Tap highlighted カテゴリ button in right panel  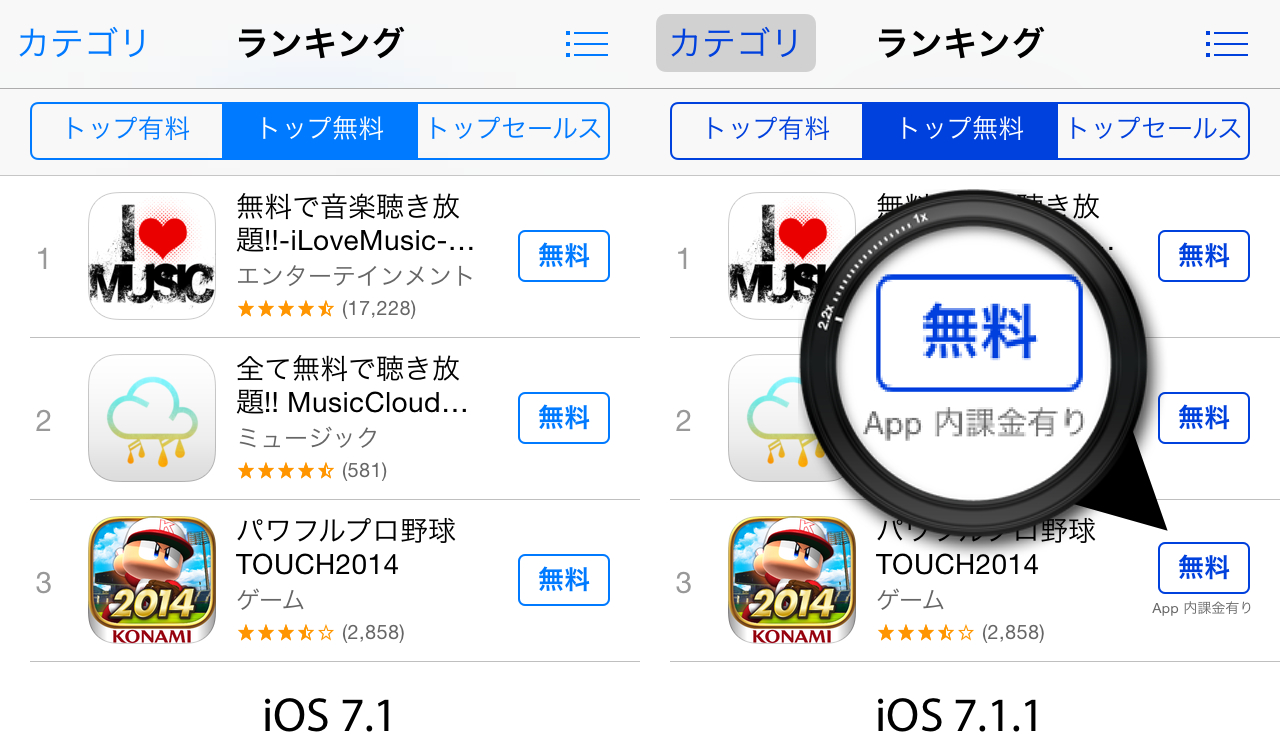click(736, 43)
